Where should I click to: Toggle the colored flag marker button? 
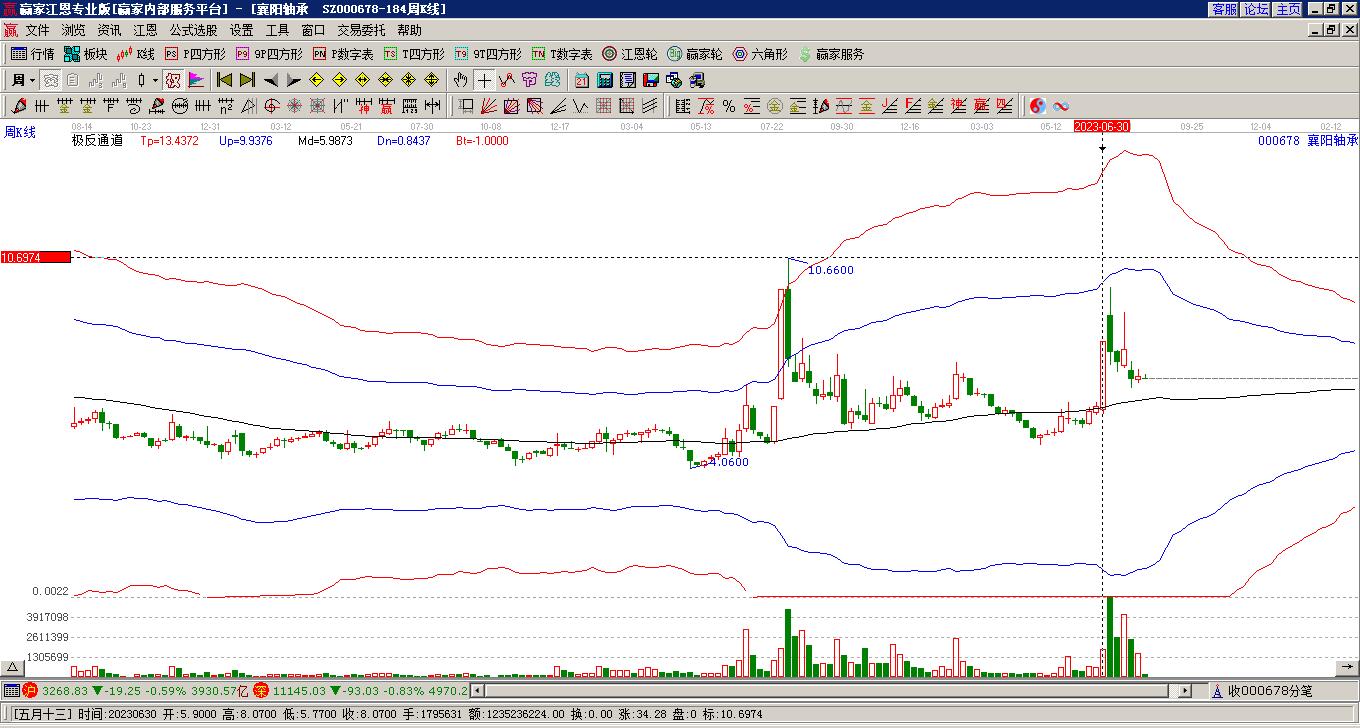click(196, 80)
